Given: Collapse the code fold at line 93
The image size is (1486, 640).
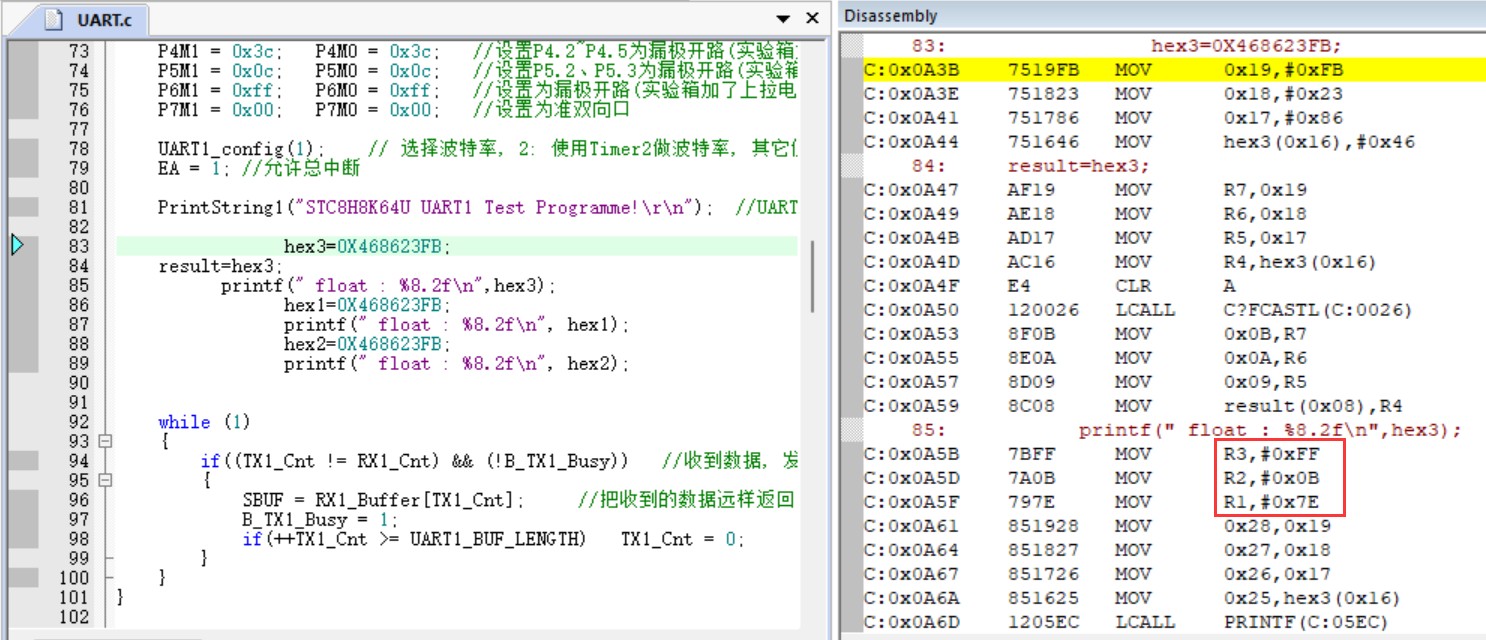Looking at the screenshot, I should point(106,441).
